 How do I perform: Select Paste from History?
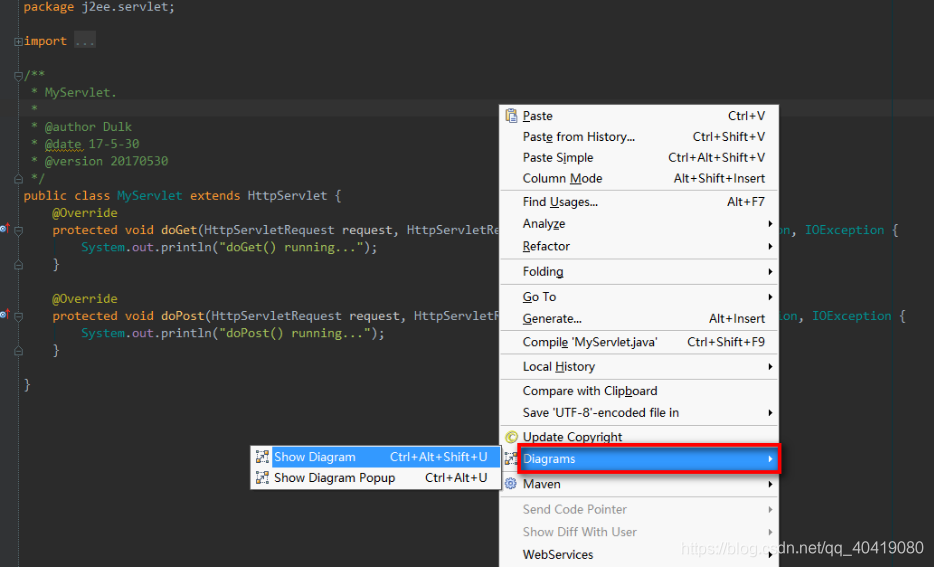pyautogui.click(x=639, y=137)
